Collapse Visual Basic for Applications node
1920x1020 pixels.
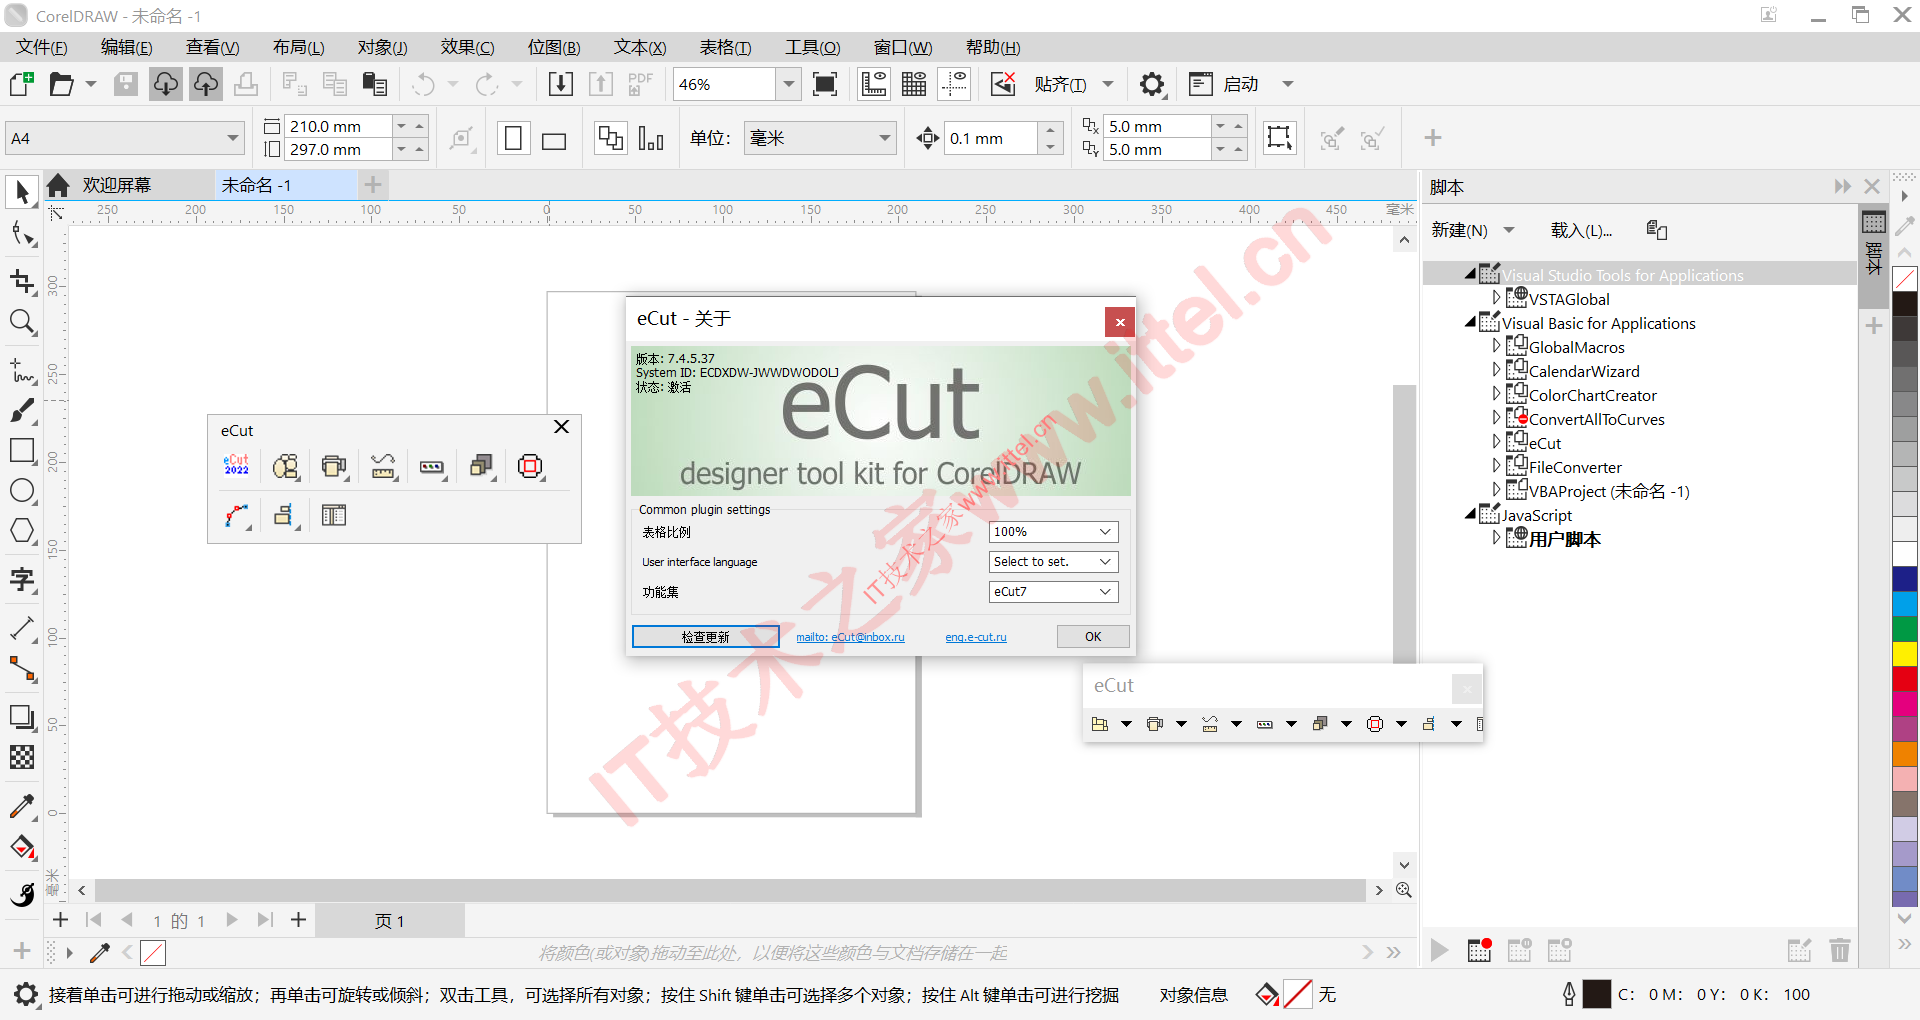(x=1470, y=322)
